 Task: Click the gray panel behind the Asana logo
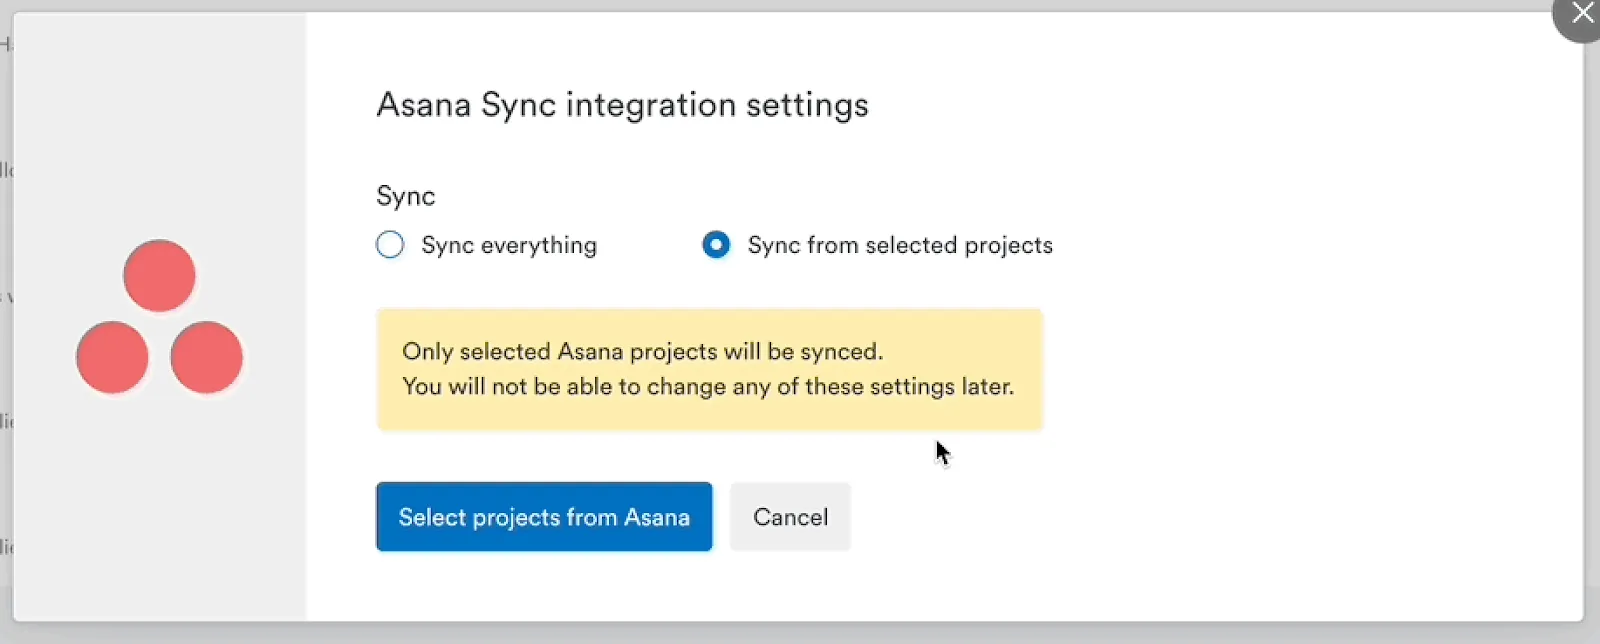click(x=159, y=500)
